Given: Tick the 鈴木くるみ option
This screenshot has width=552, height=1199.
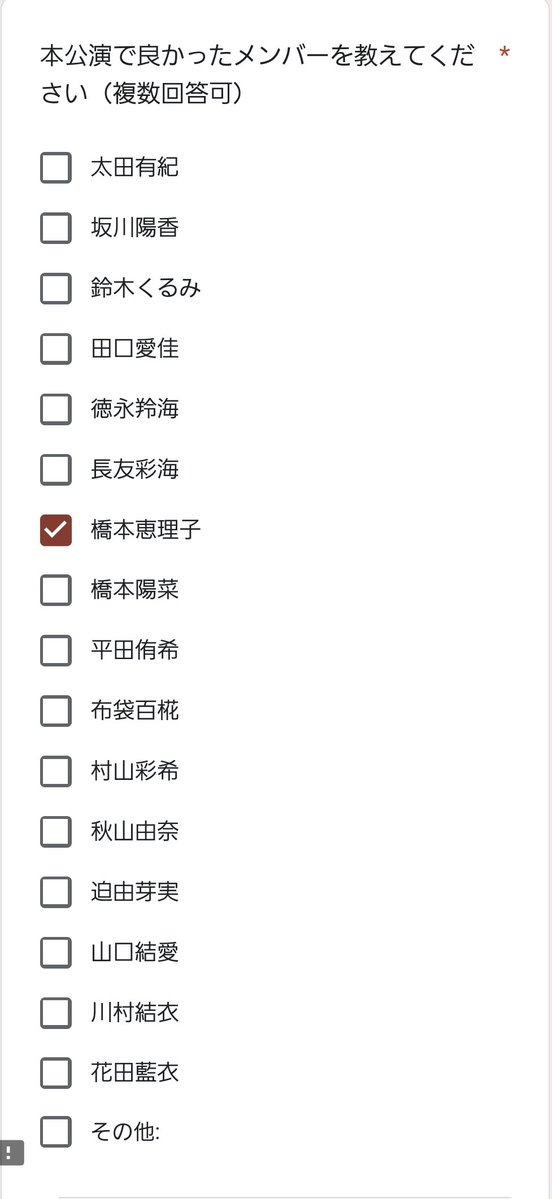Looking at the screenshot, I should (x=56, y=288).
